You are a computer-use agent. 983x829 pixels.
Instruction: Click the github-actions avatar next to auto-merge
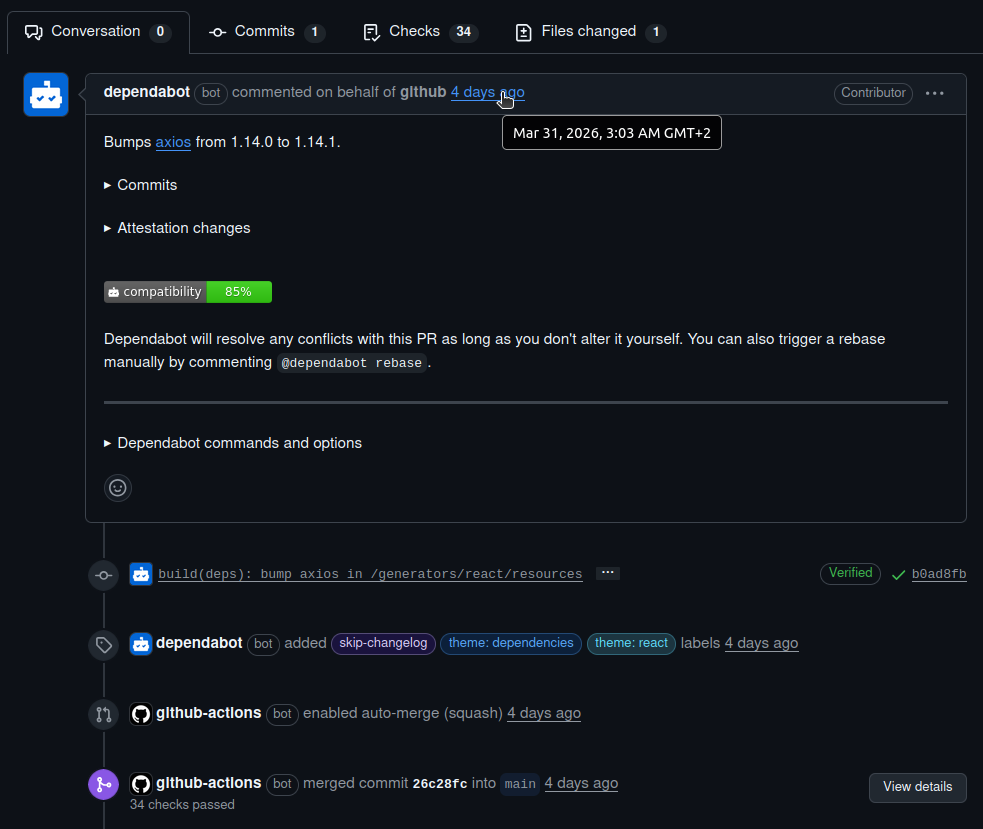(x=141, y=714)
